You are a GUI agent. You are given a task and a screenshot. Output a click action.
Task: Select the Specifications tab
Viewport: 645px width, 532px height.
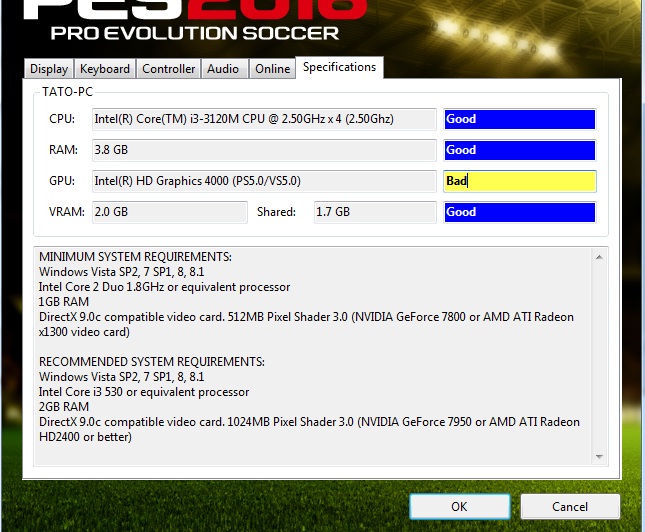coord(339,67)
